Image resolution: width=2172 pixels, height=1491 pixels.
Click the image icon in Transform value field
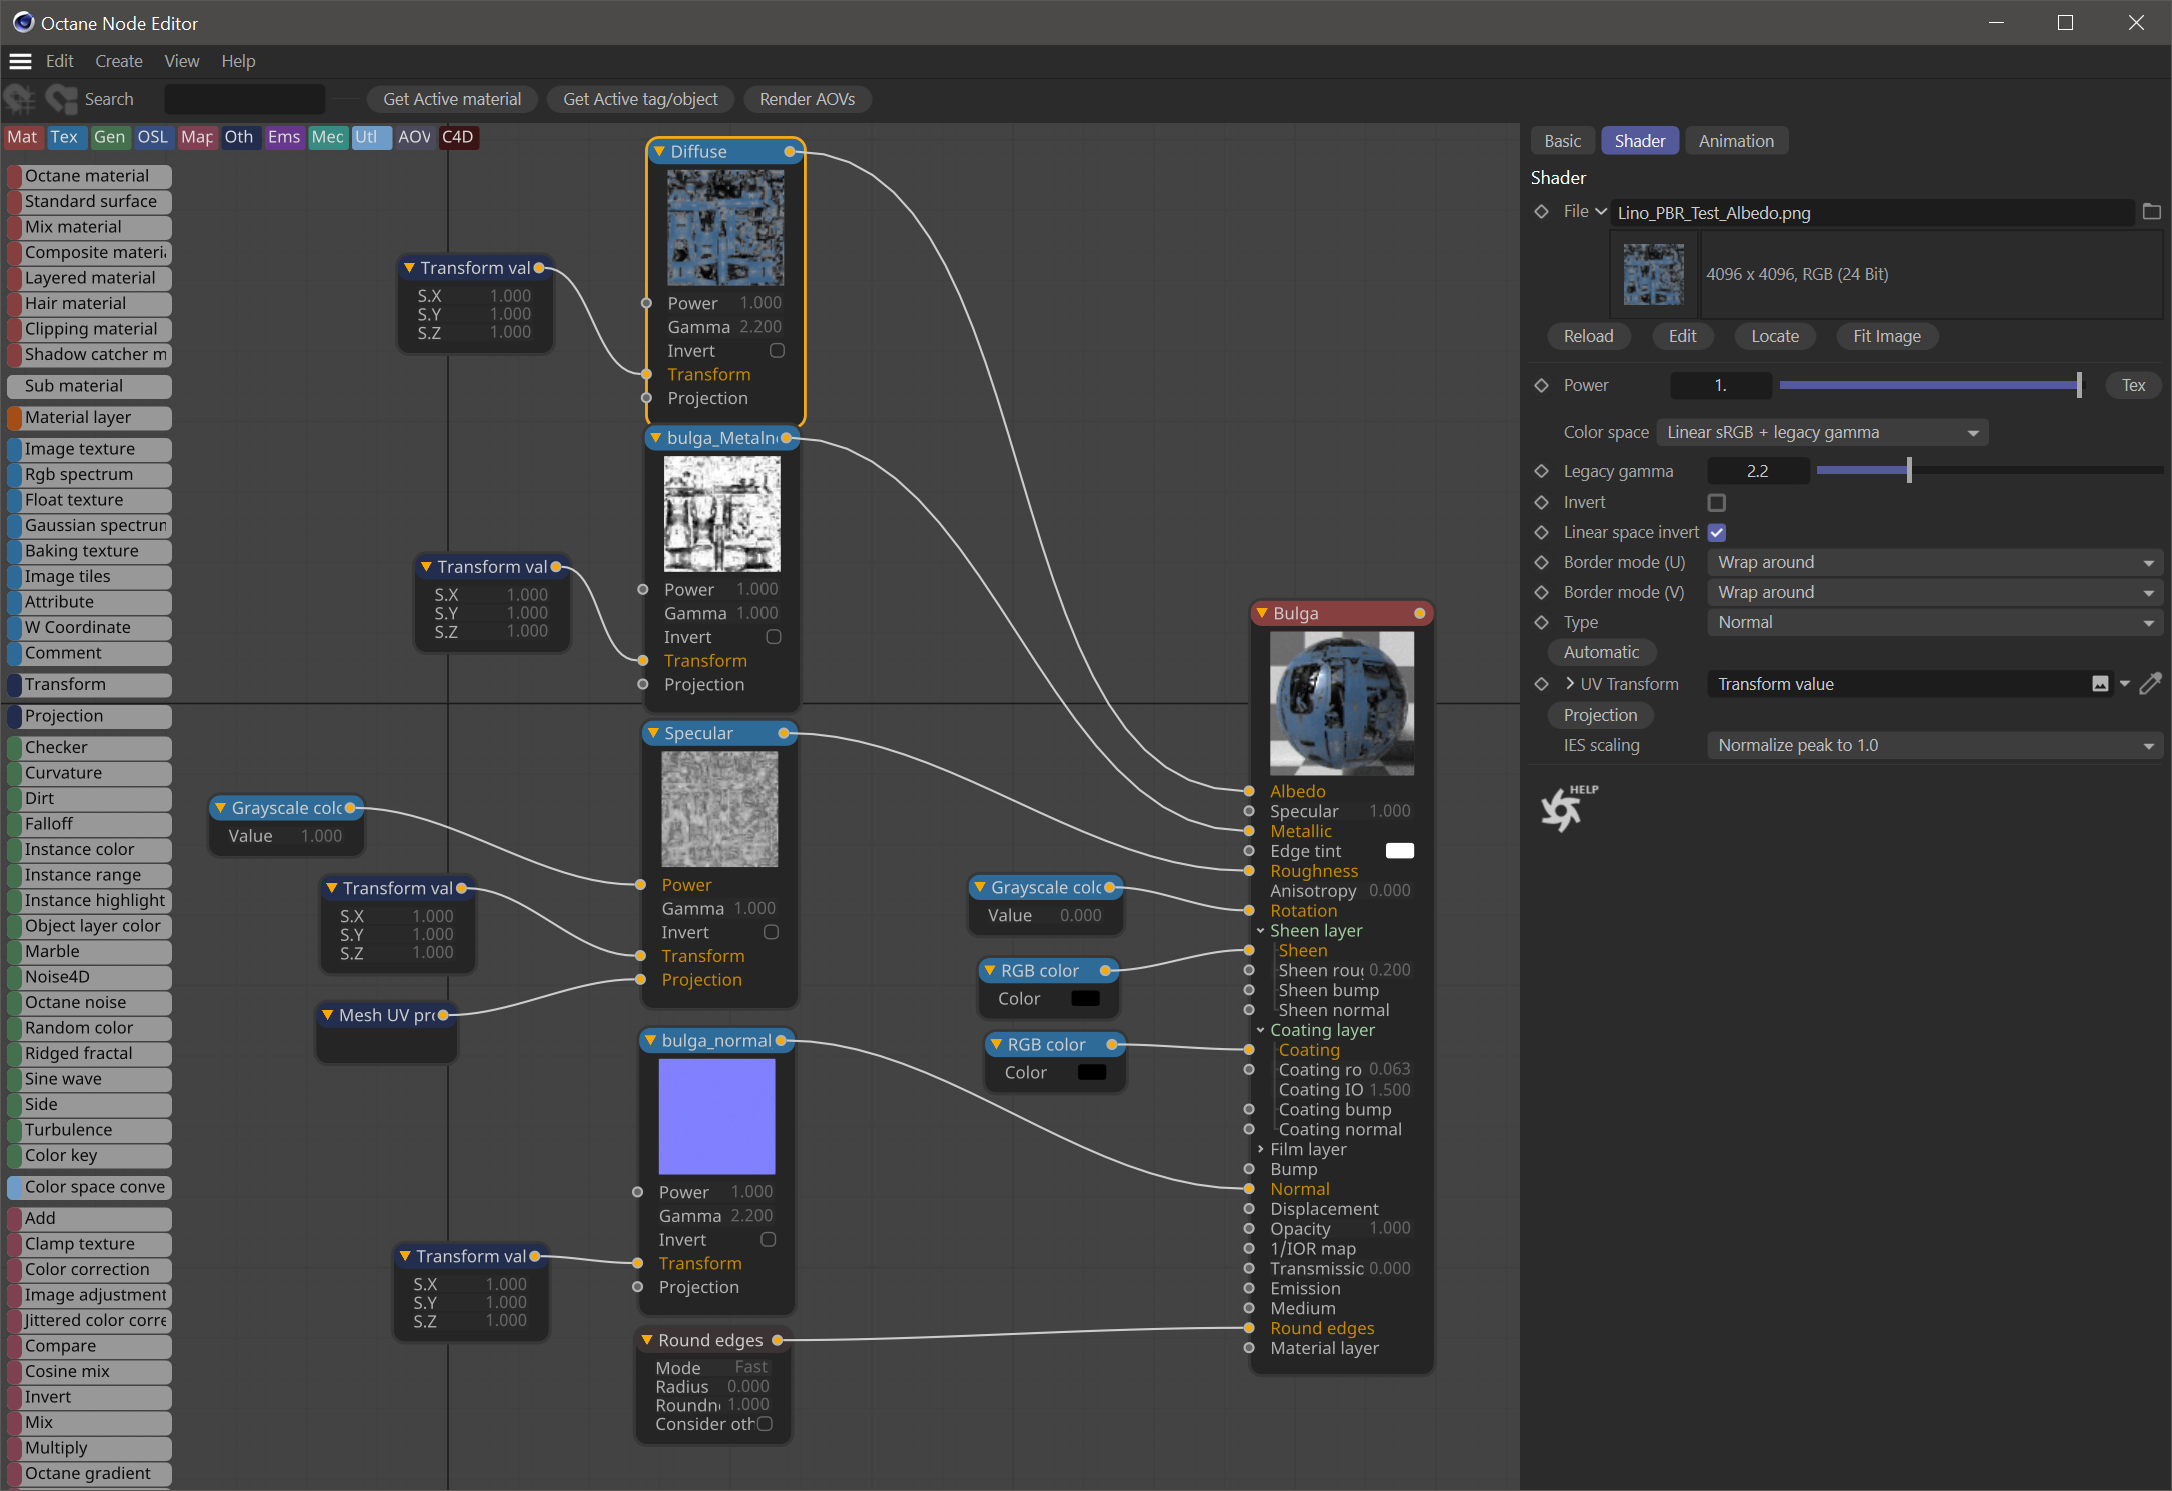tap(2100, 684)
